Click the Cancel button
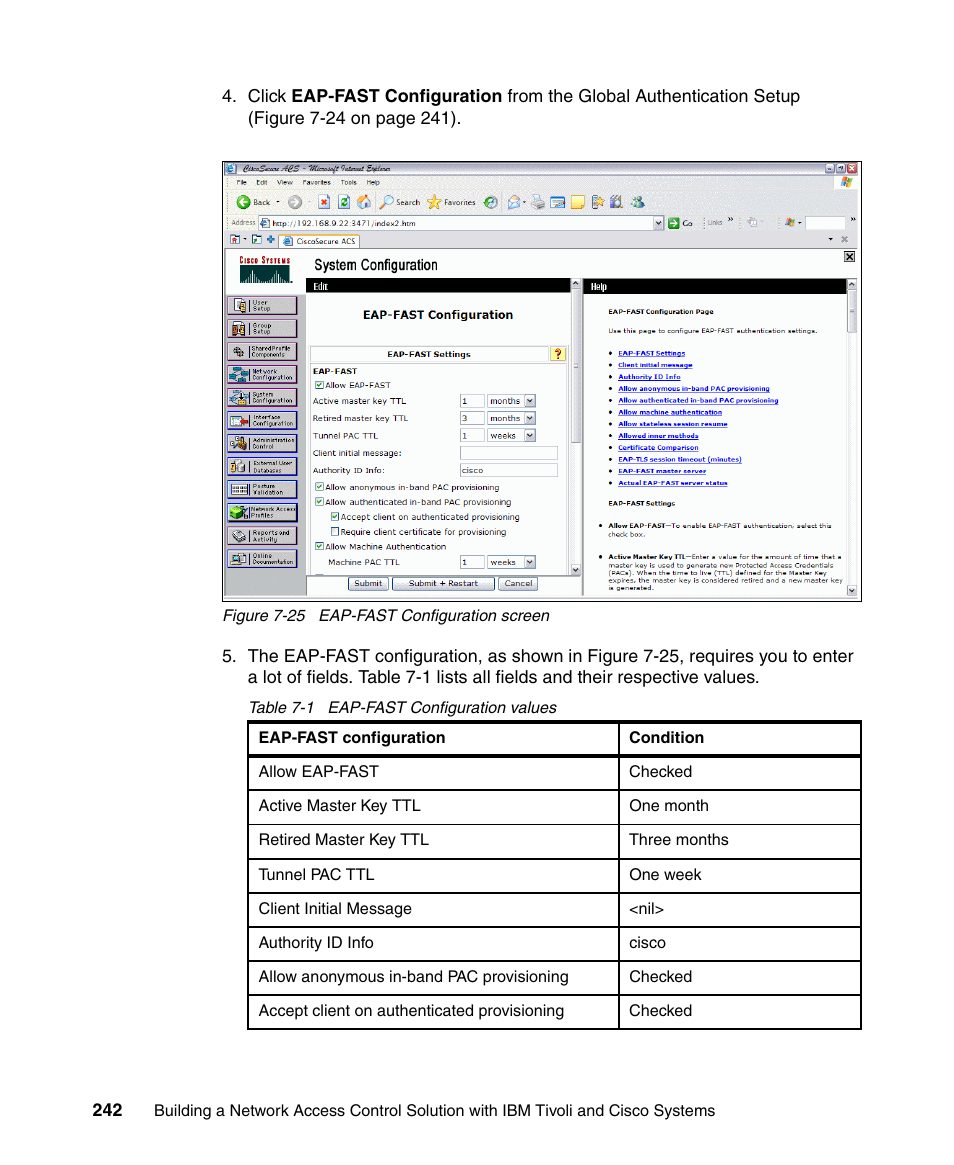Screen dimensions: 954x1165 pyautogui.click(x=518, y=584)
